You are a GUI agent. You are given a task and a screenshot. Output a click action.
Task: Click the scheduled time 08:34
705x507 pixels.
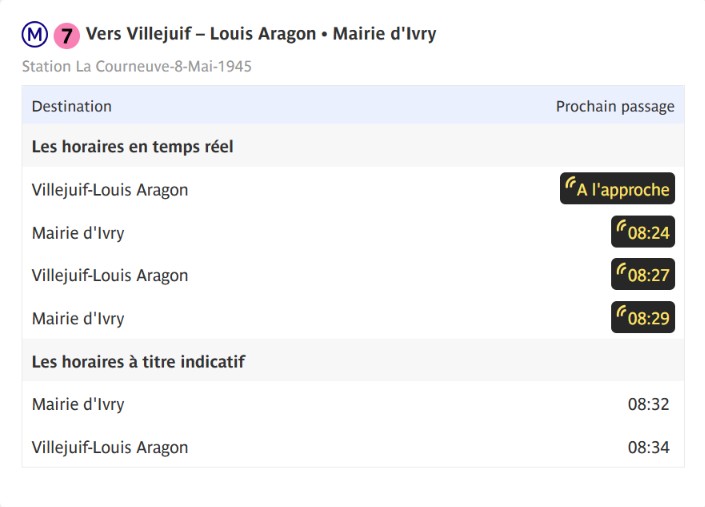click(648, 447)
